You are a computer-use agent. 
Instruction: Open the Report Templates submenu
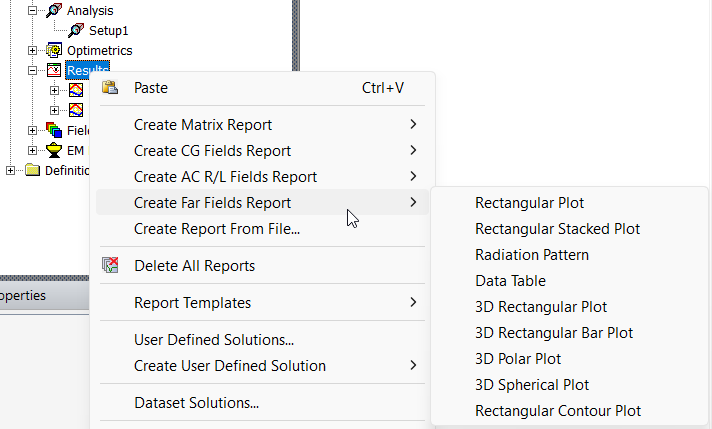tap(262, 303)
